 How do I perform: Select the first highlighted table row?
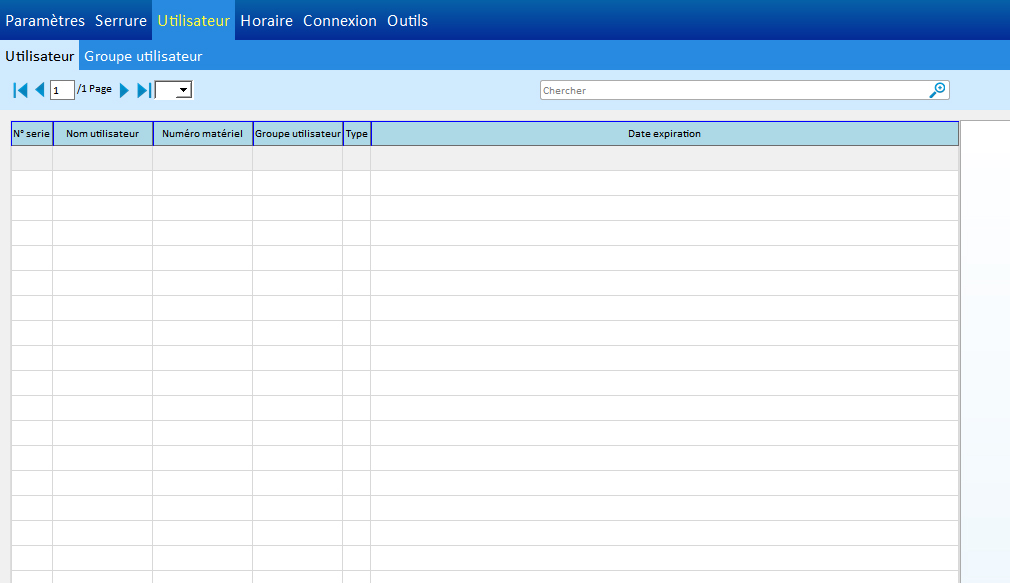click(484, 158)
